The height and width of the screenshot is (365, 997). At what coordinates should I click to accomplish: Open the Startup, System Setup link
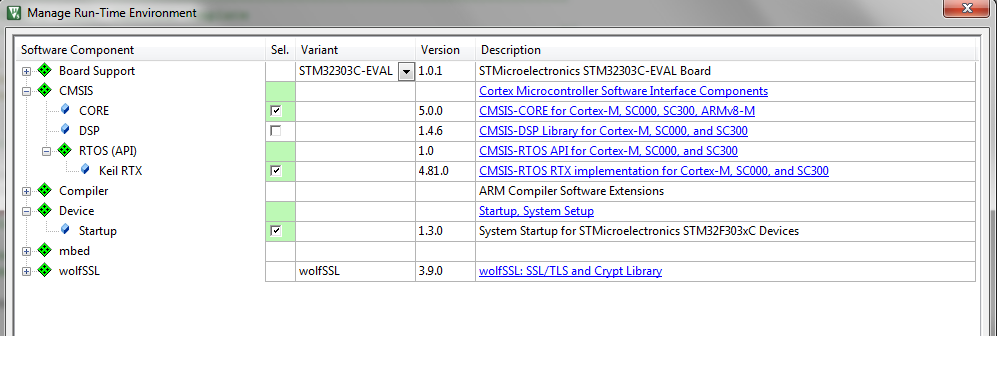point(536,211)
